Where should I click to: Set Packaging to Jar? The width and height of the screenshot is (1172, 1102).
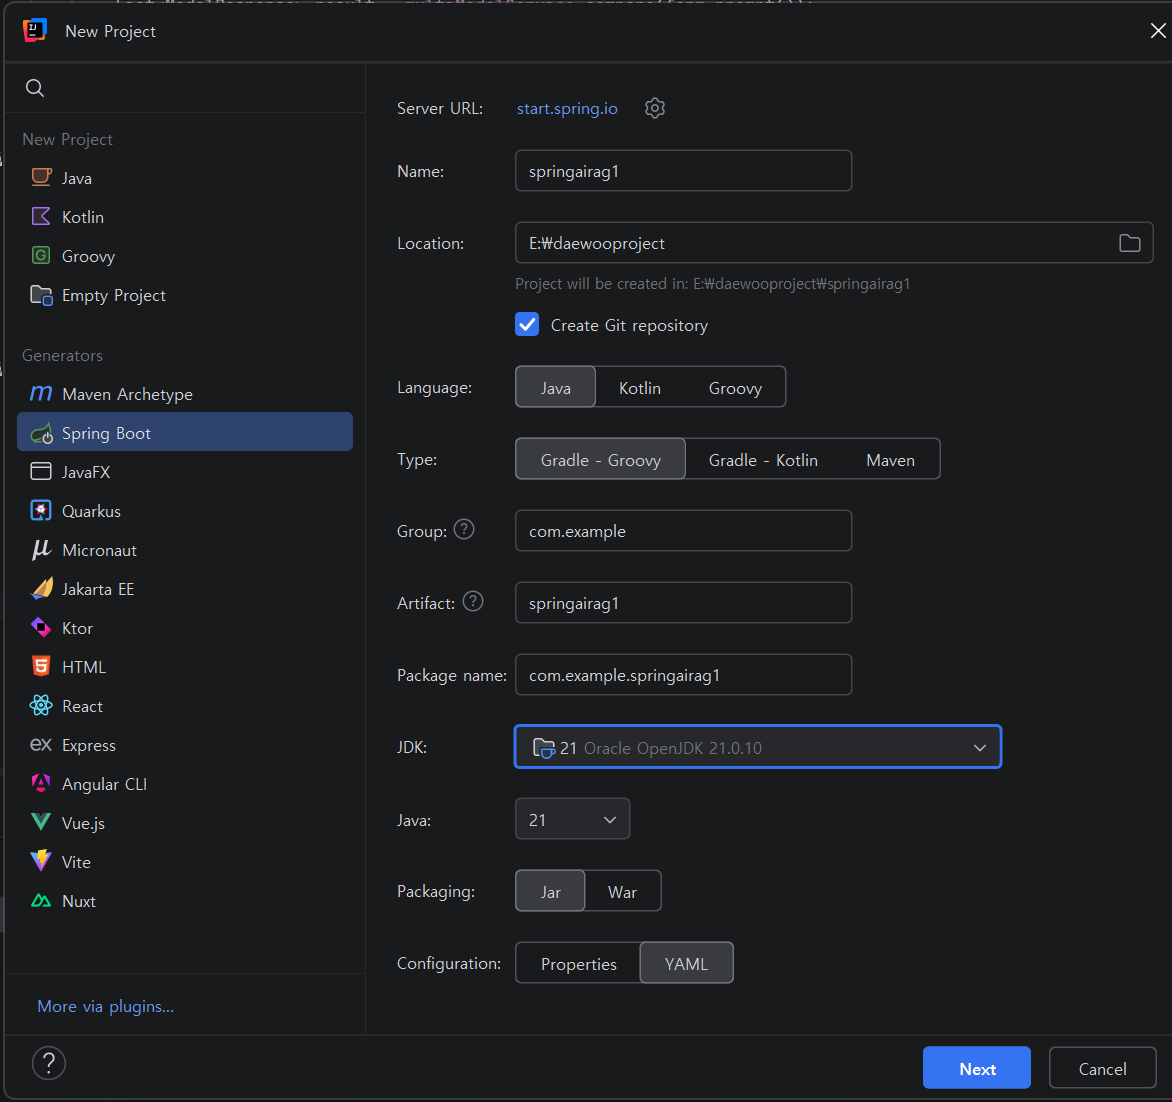[550, 891]
